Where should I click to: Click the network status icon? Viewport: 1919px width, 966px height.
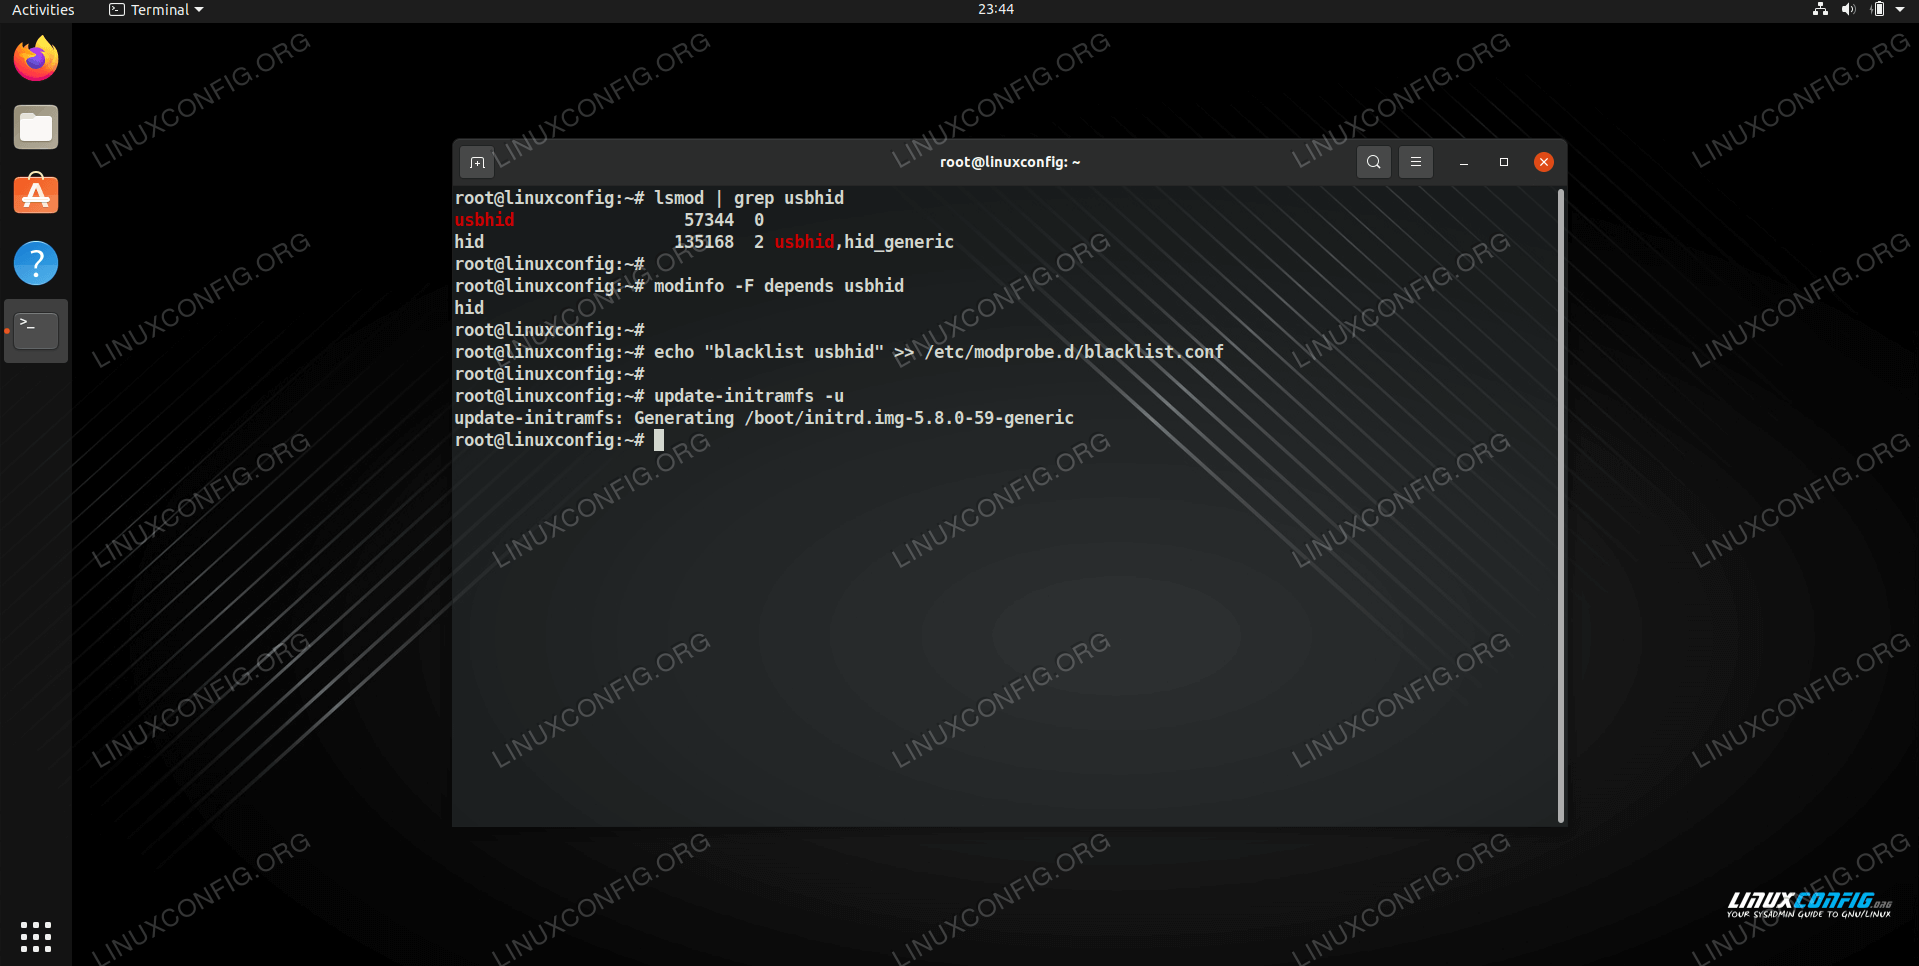coord(1820,9)
